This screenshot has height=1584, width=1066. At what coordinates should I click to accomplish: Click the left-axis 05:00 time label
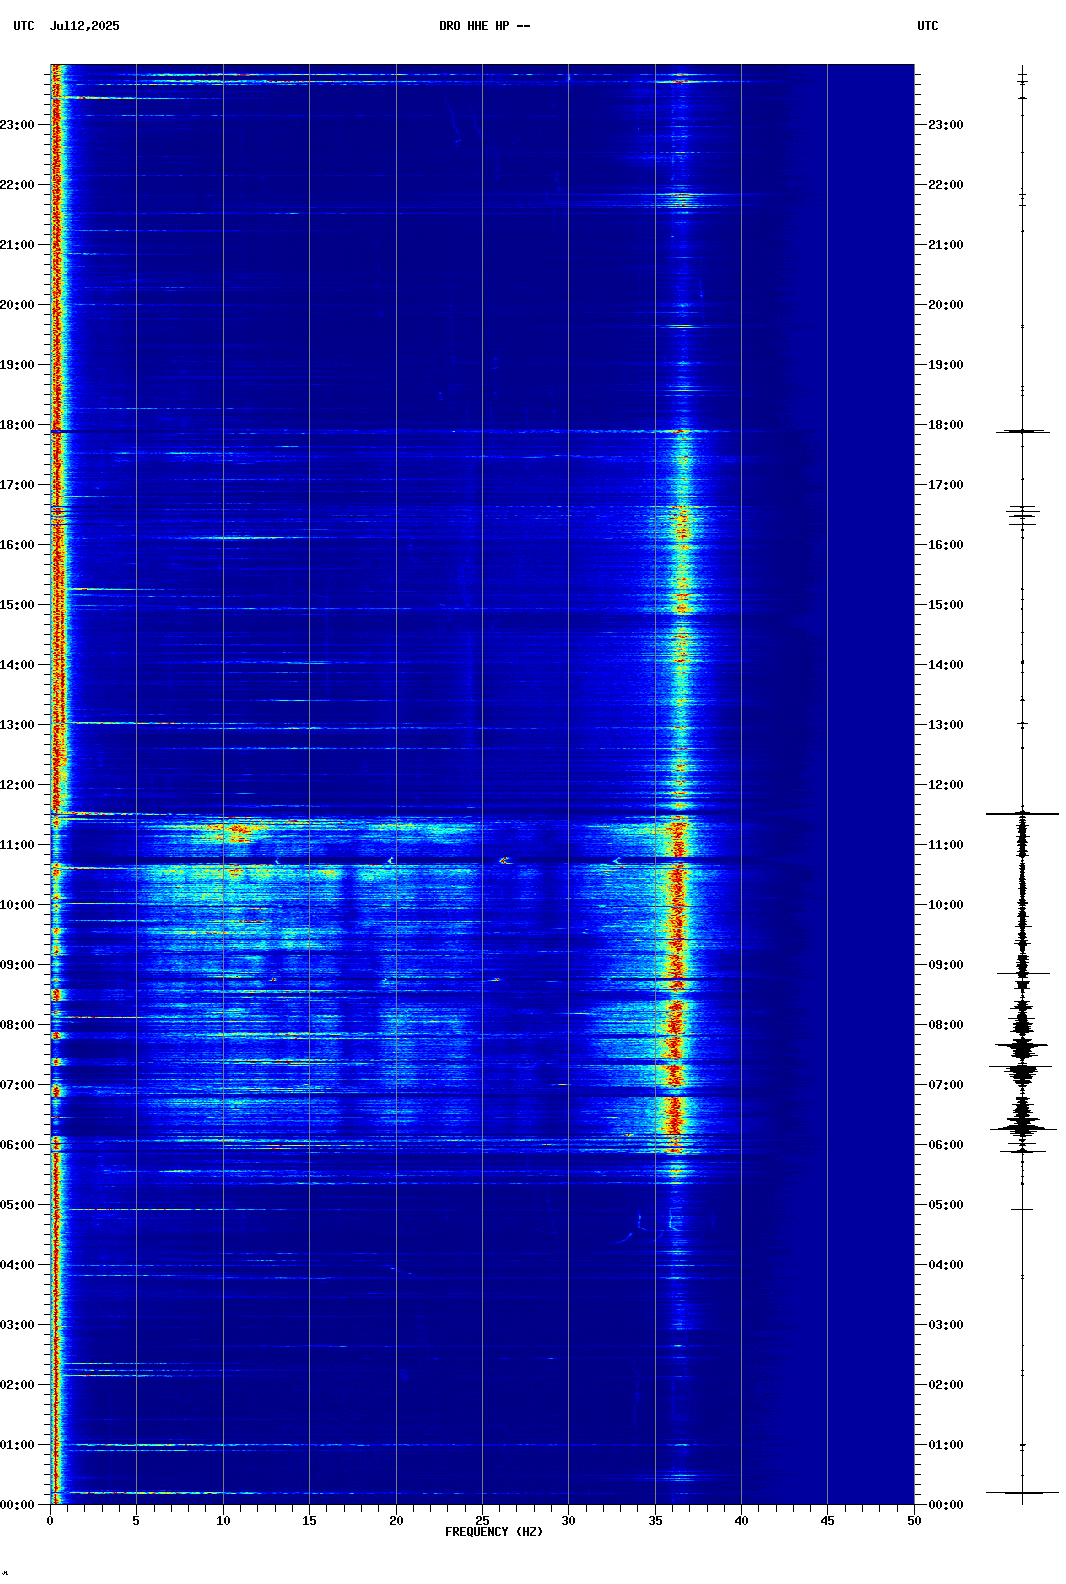[x=17, y=1205]
